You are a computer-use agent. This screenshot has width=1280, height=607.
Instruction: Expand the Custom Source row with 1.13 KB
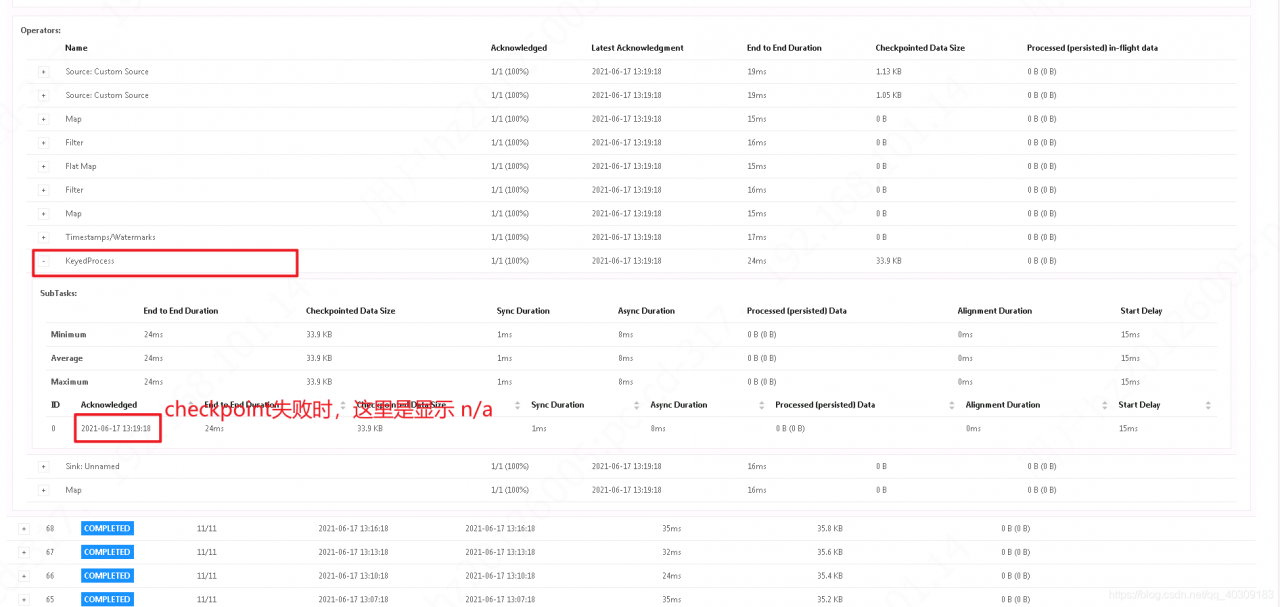[x=43, y=72]
